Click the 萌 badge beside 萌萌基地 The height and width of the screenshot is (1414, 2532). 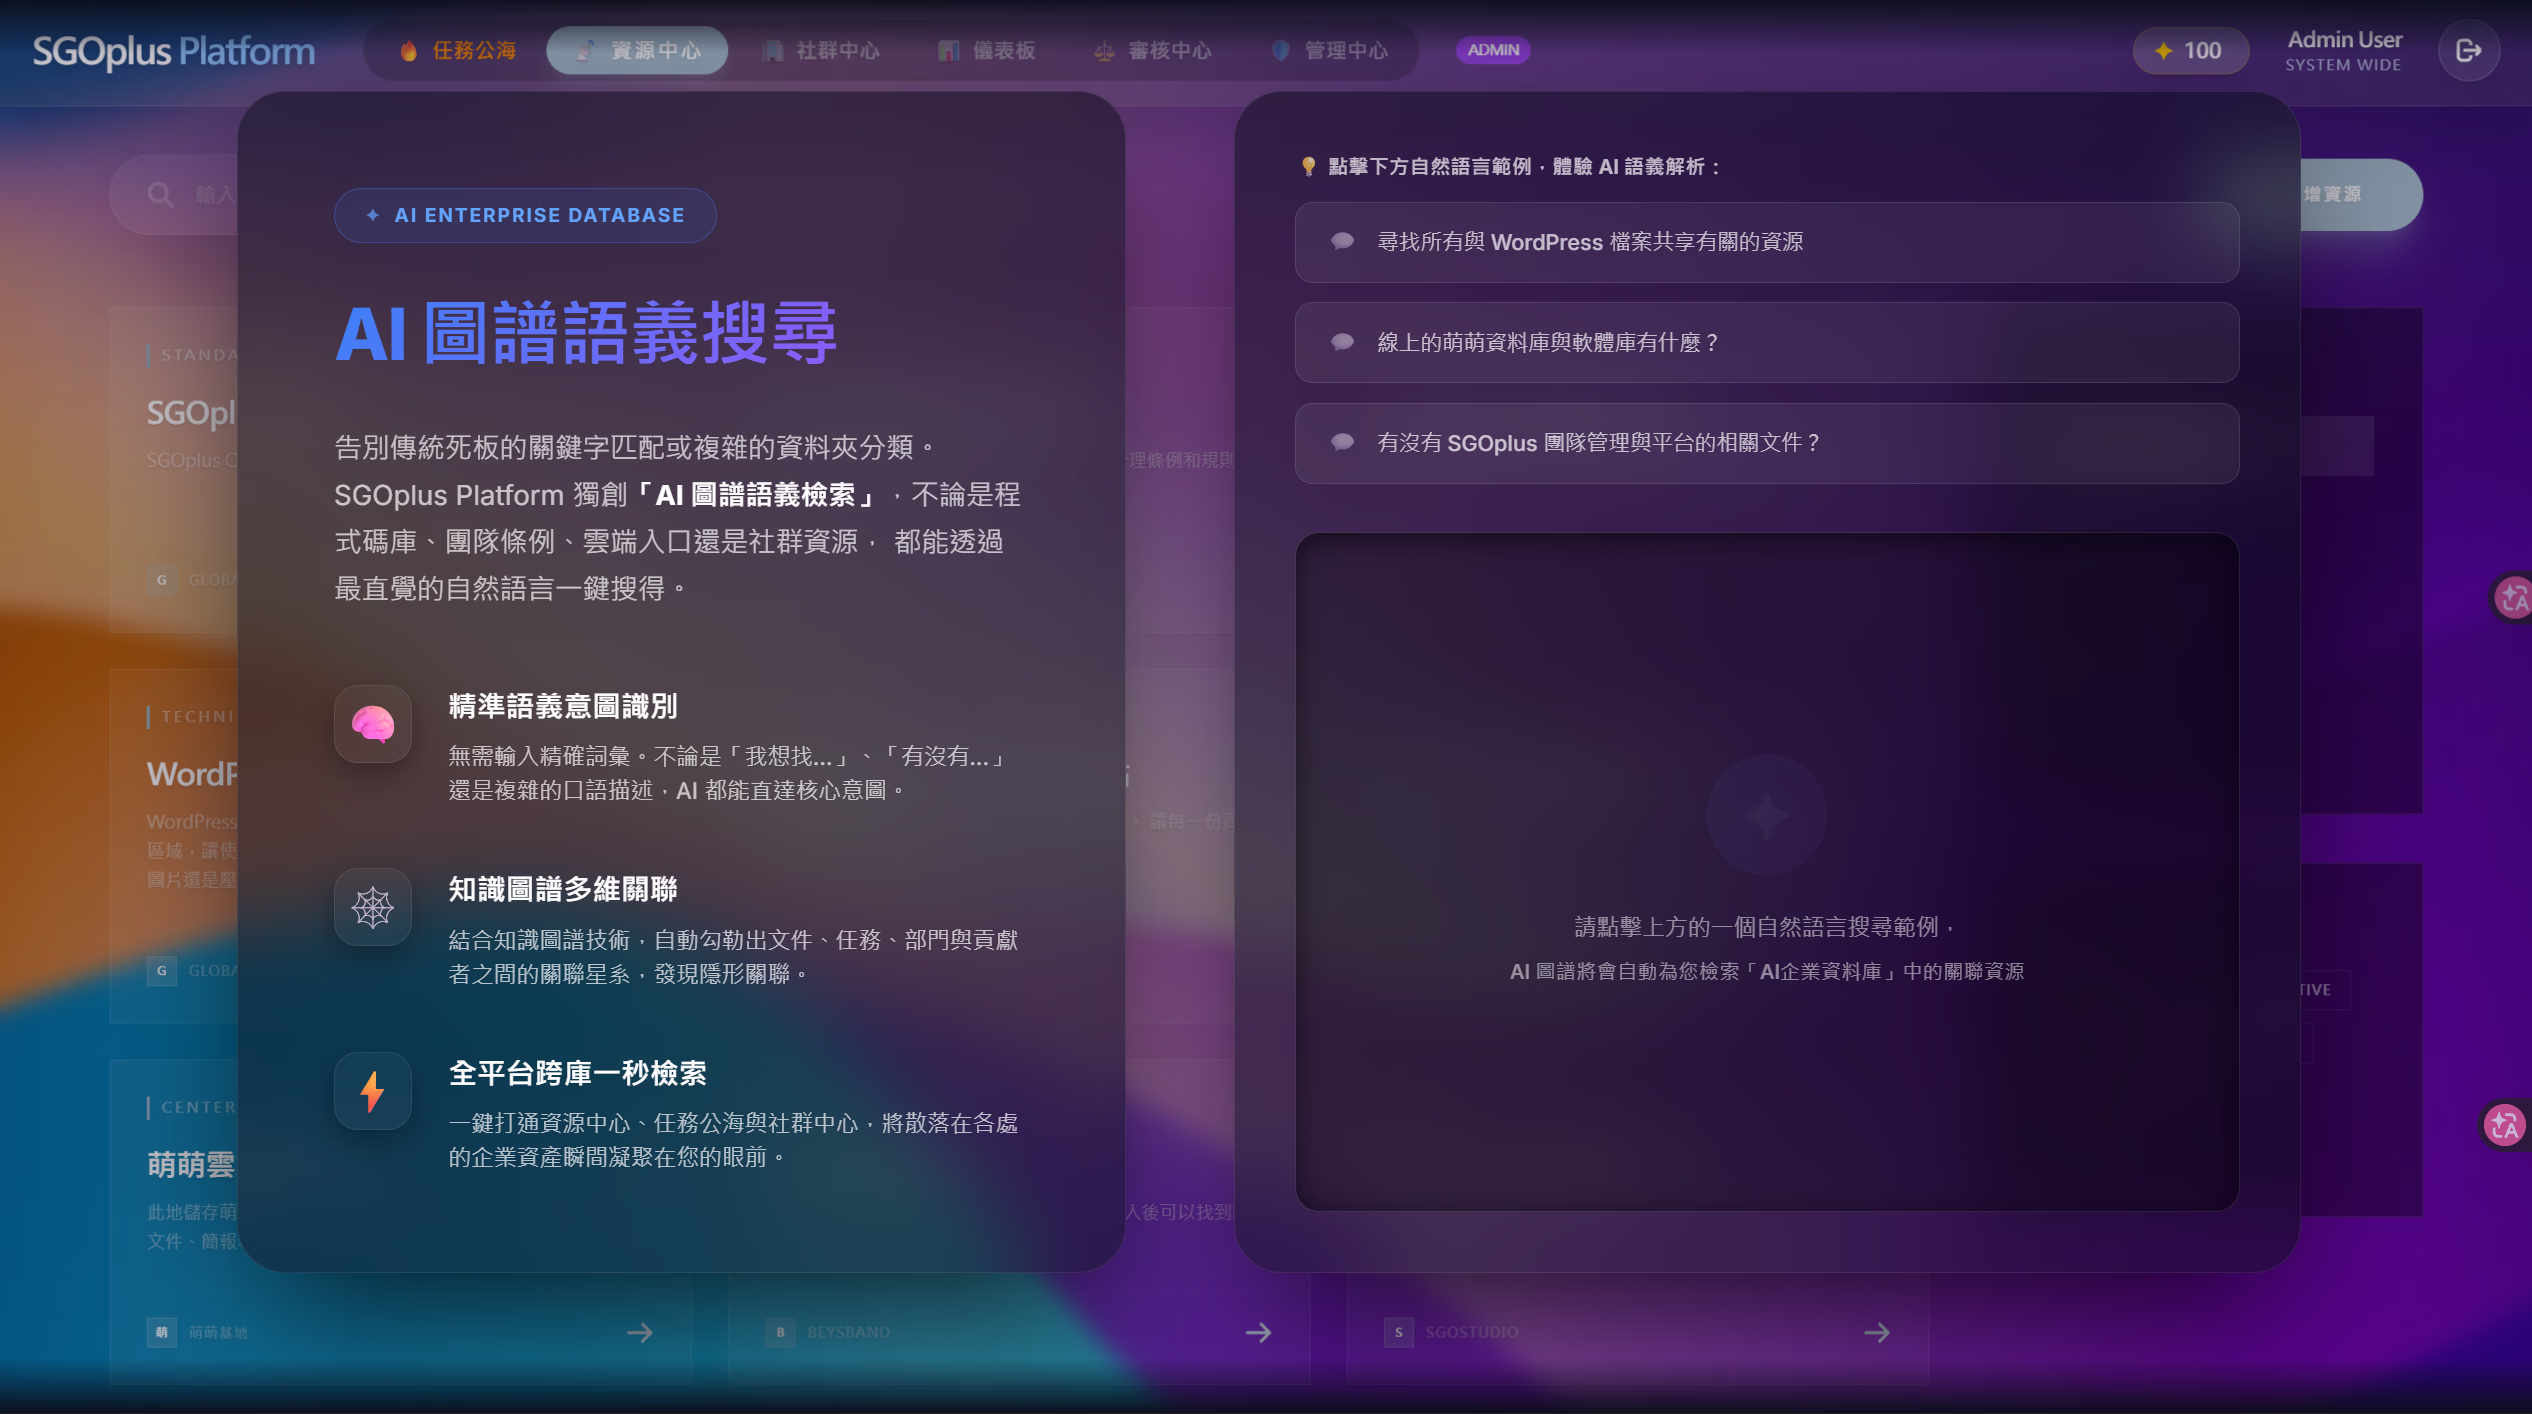[161, 1332]
